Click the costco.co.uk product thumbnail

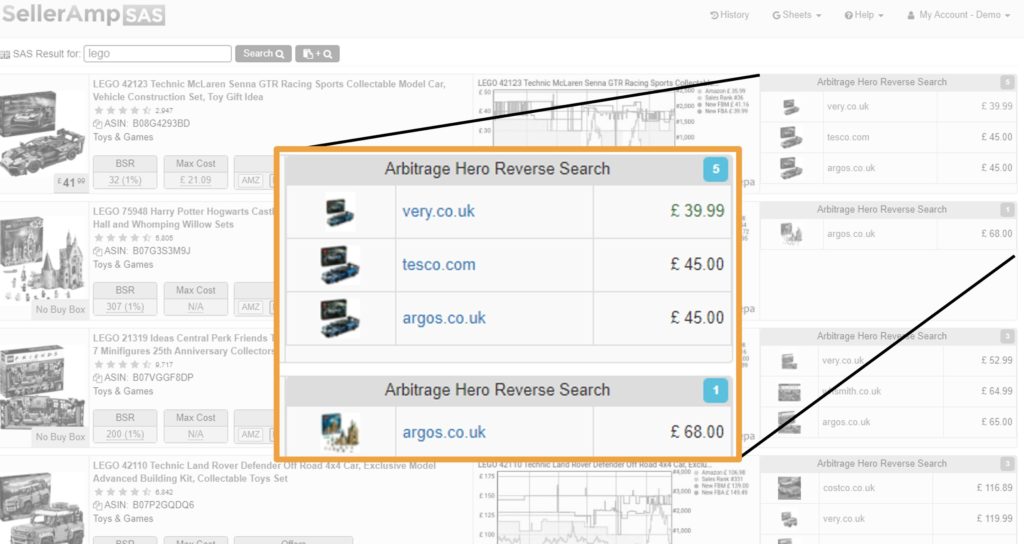point(789,488)
